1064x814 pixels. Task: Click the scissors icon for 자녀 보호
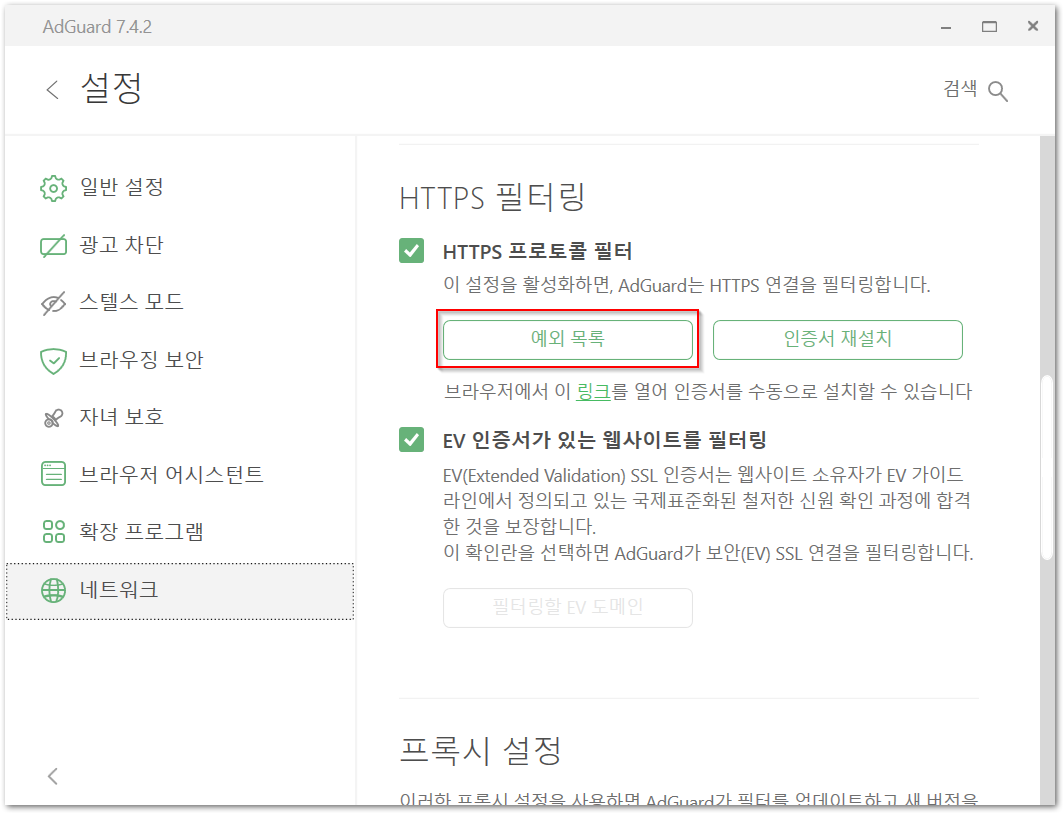click(x=54, y=418)
